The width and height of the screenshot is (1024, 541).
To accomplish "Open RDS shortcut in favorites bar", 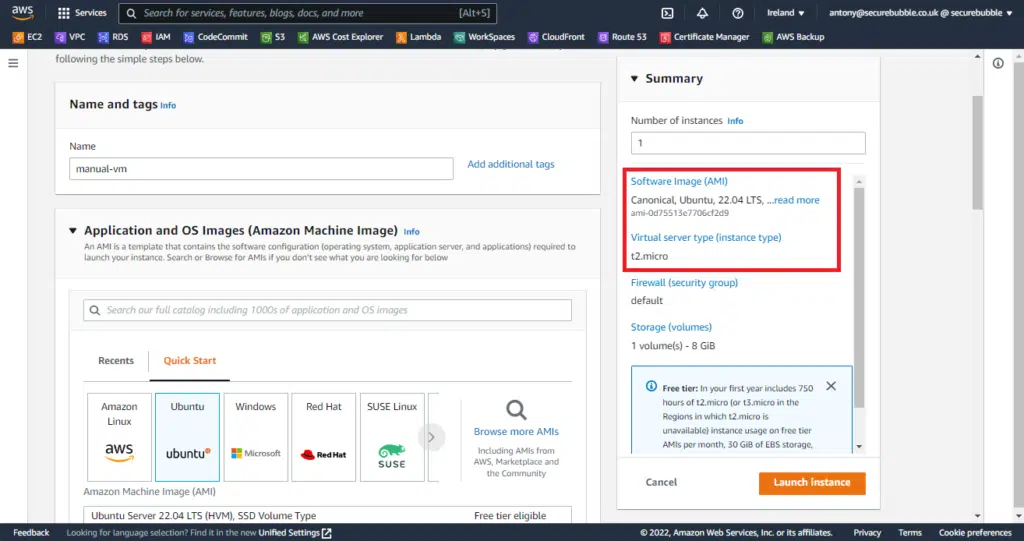I will 113,37.
